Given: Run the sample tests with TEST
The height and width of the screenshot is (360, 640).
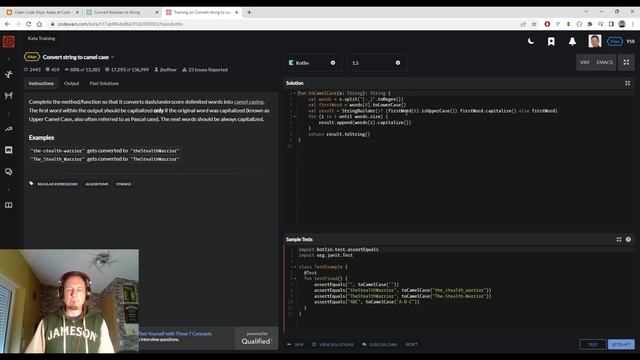Looking at the screenshot, I should tap(593, 344).
